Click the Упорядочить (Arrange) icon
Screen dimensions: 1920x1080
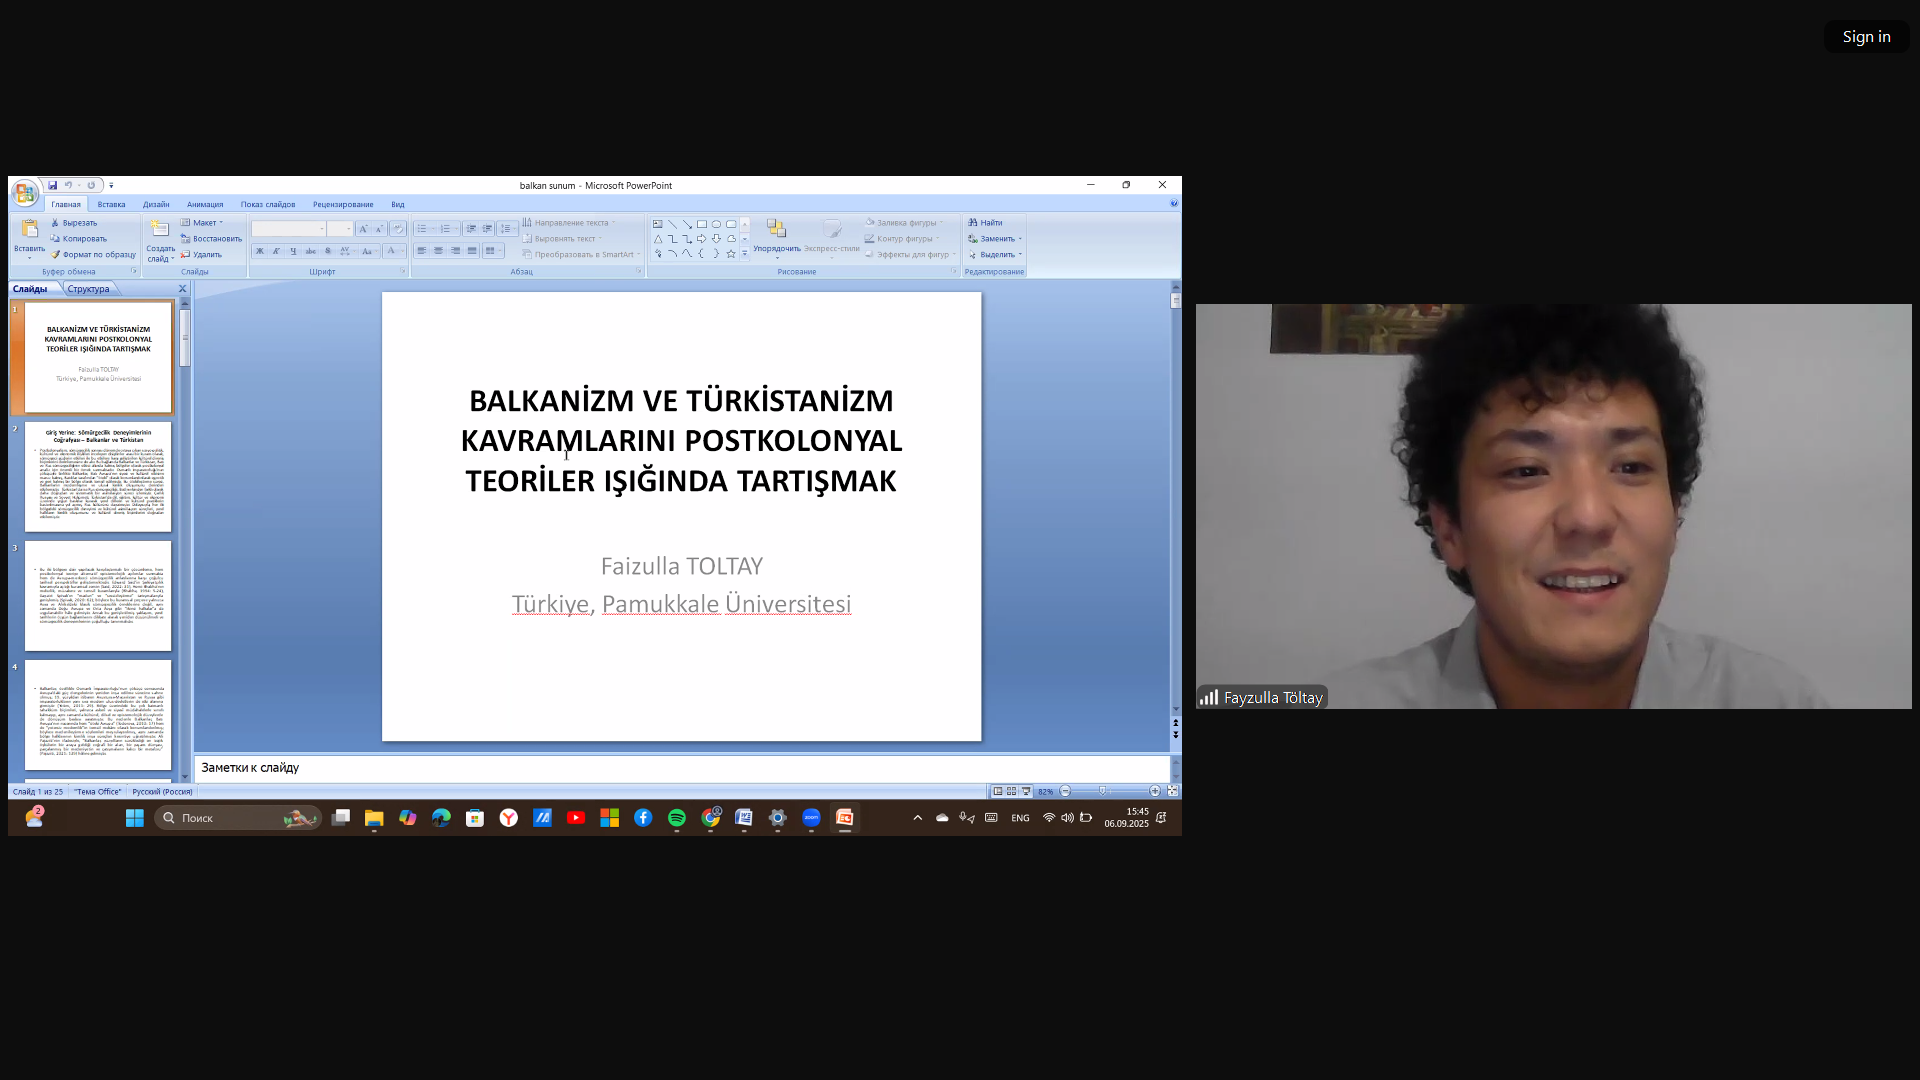[x=776, y=230]
